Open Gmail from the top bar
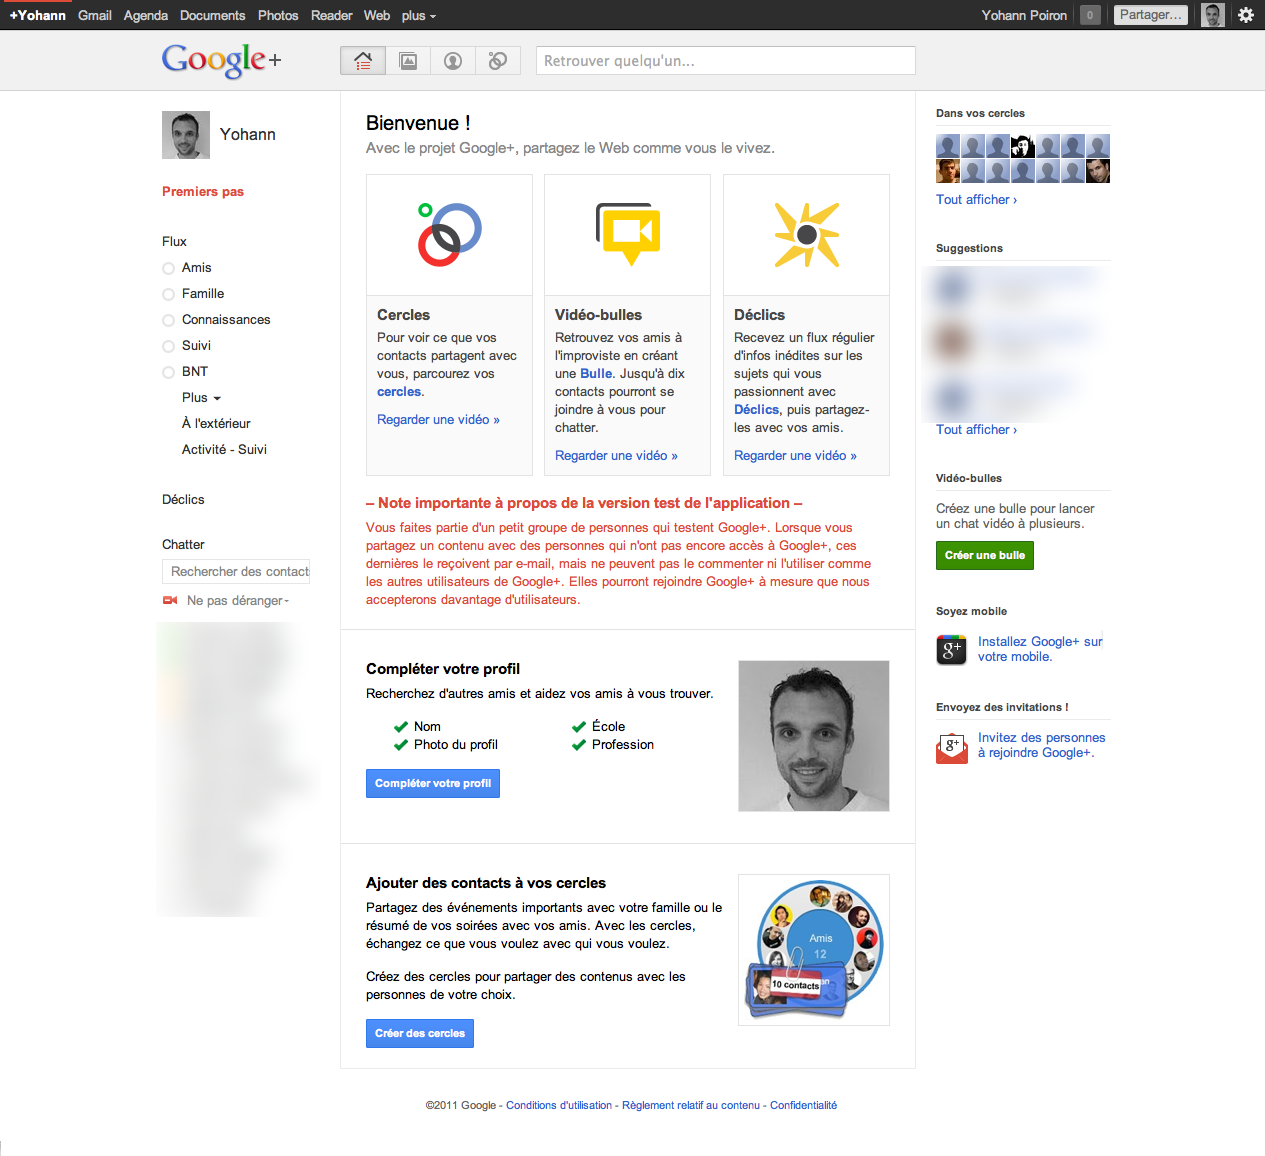The image size is (1265, 1156). (95, 15)
